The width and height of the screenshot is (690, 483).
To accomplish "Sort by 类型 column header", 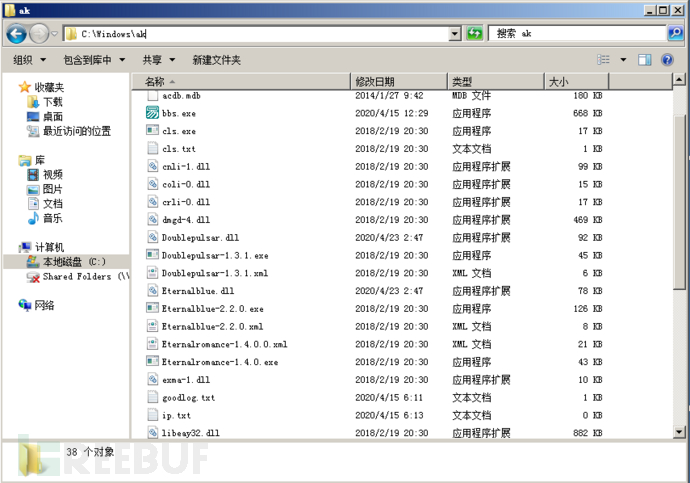I will pyautogui.click(x=496, y=81).
